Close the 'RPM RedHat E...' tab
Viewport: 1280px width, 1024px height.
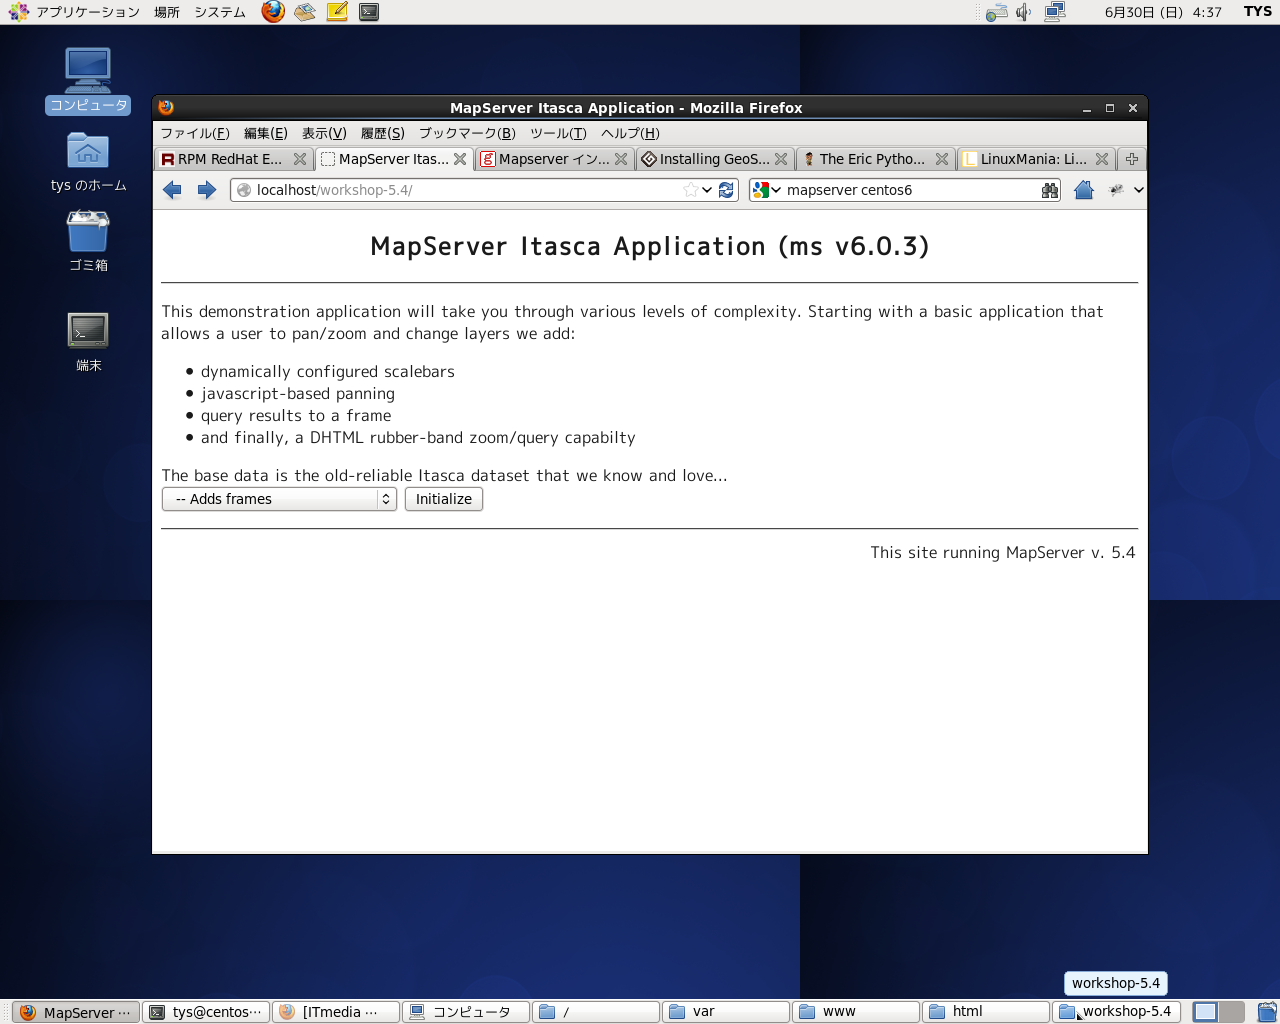click(300, 159)
